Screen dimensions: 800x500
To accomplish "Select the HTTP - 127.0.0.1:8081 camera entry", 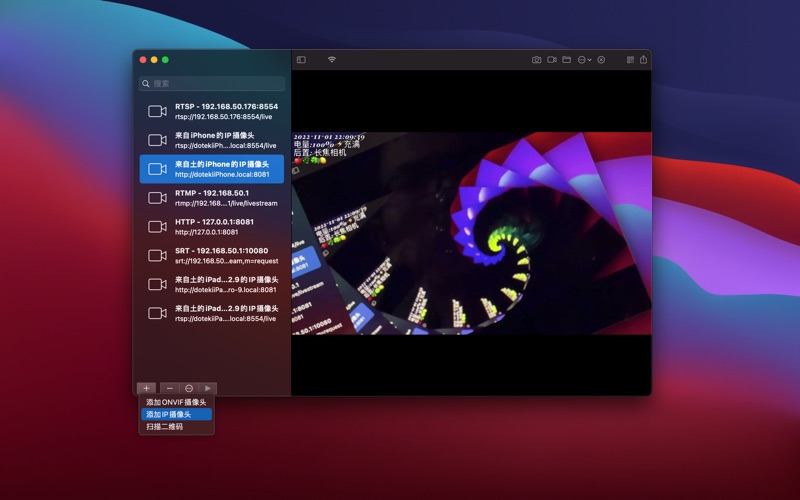I will (x=212, y=226).
